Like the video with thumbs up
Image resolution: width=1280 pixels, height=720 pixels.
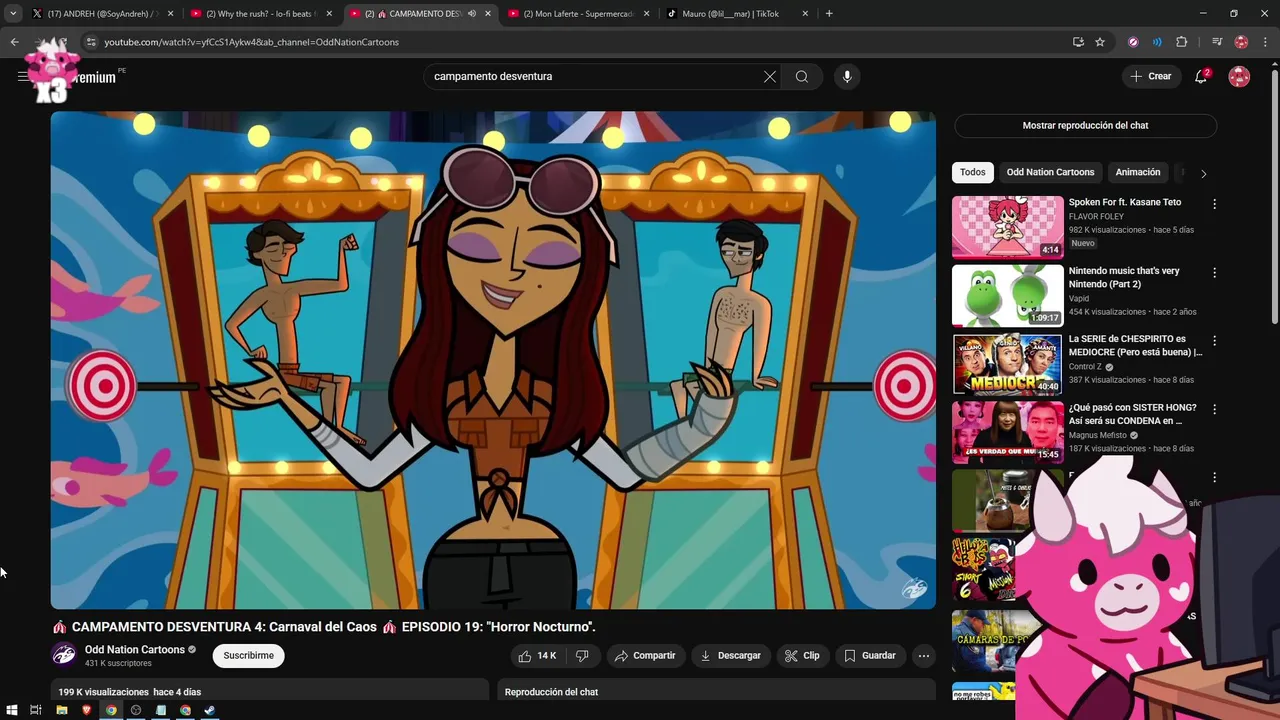pos(537,656)
